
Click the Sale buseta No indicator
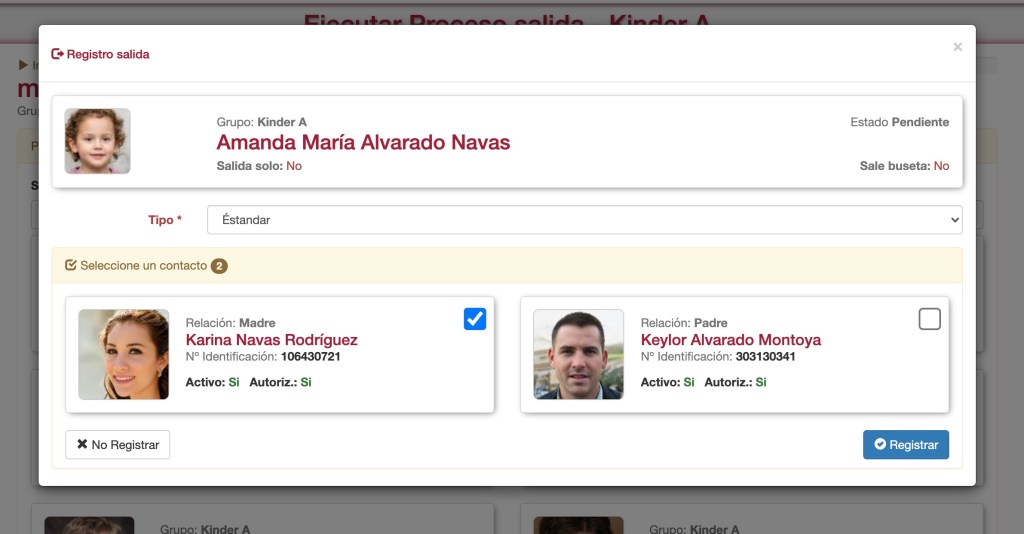pos(904,166)
